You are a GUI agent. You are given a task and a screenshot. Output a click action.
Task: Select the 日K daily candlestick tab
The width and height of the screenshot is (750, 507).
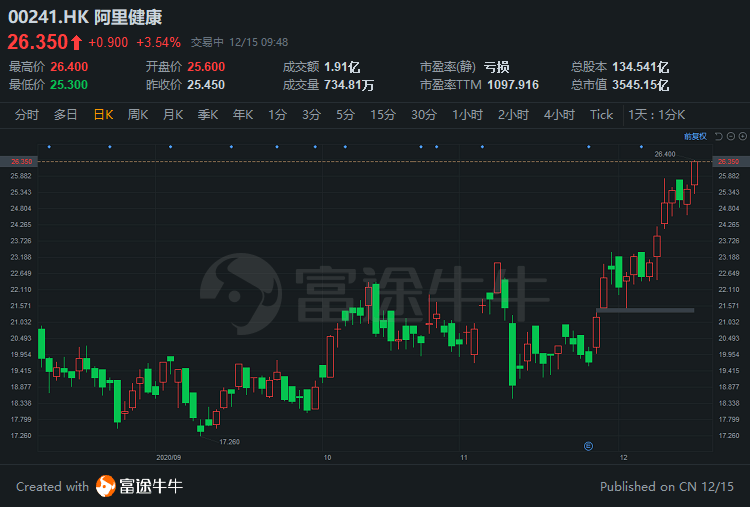103,115
